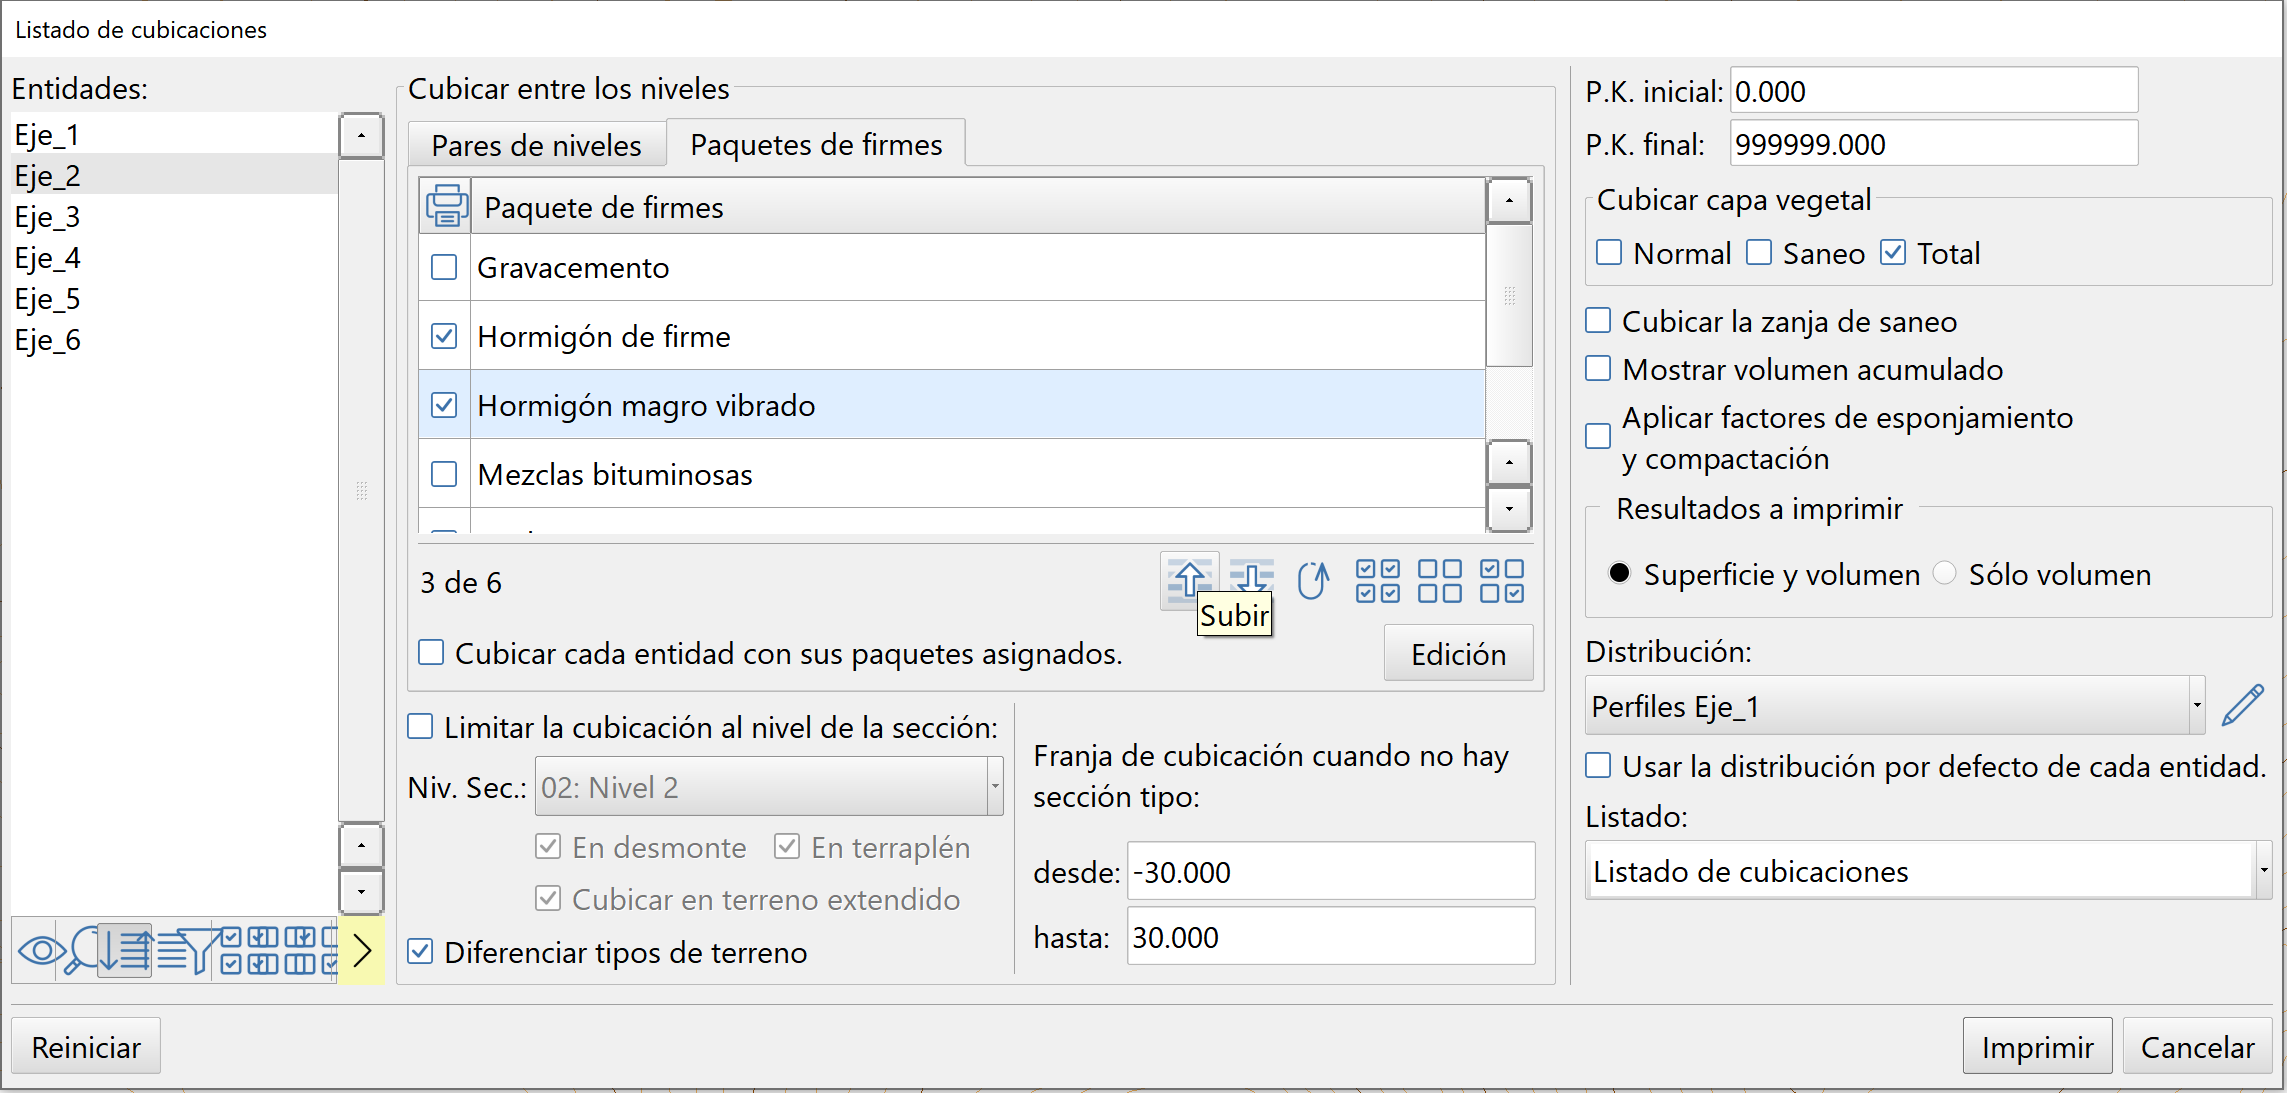Click the Subir arrow to move package up
The image size is (2287, 1093).
point(1188,580)
